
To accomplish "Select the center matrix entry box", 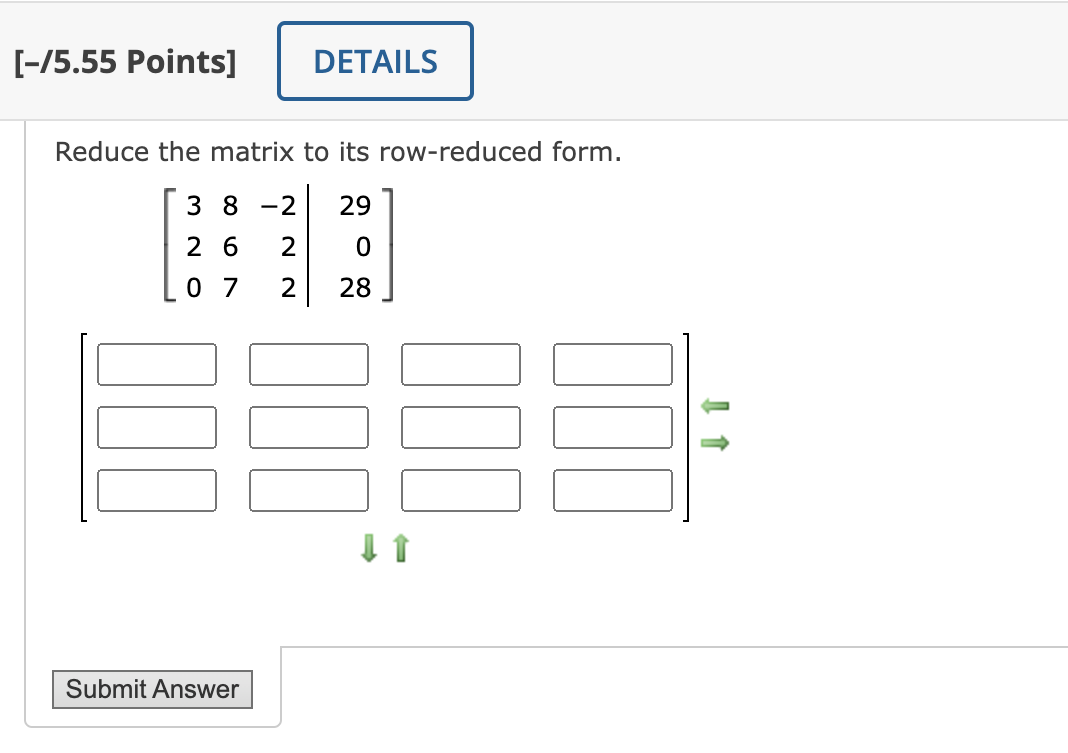I will click(x=308, y=427).
